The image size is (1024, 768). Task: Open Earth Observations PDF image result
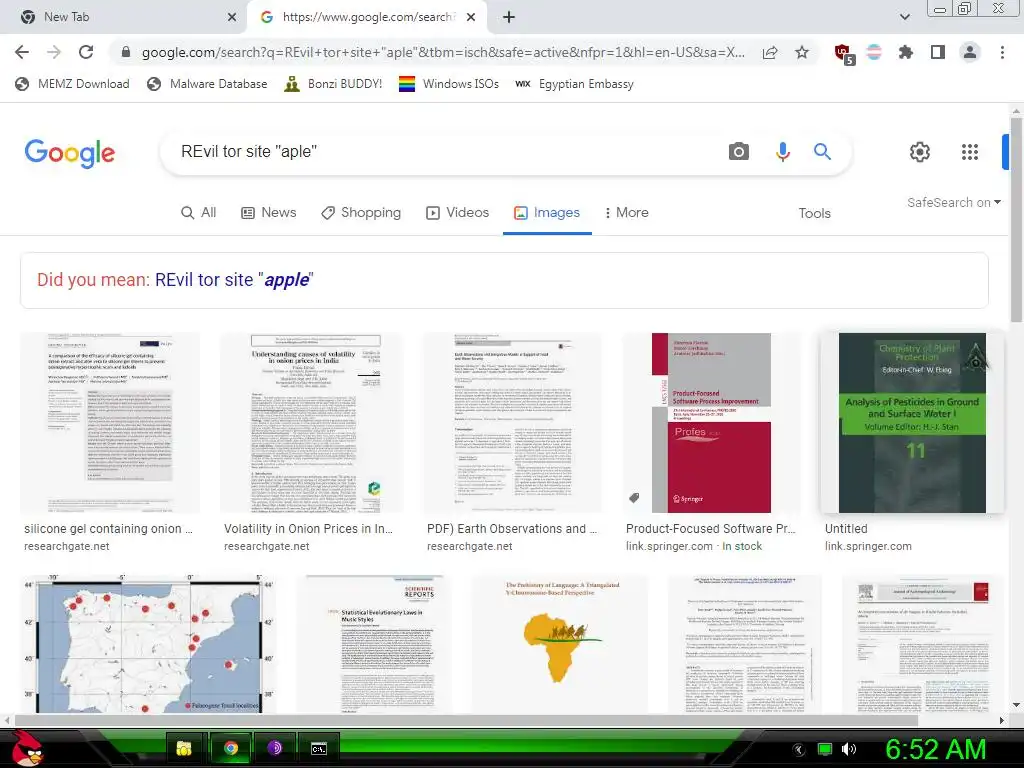tap(513, 423)
